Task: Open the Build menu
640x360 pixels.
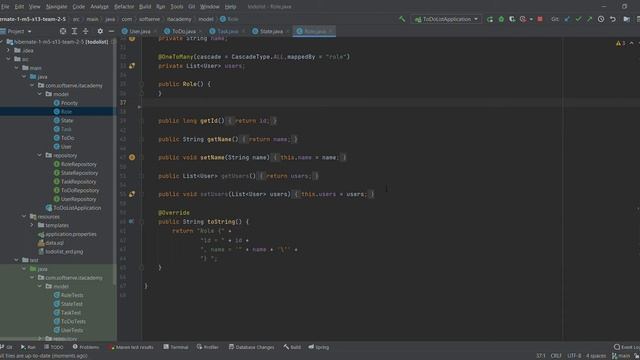Action: 145,7
